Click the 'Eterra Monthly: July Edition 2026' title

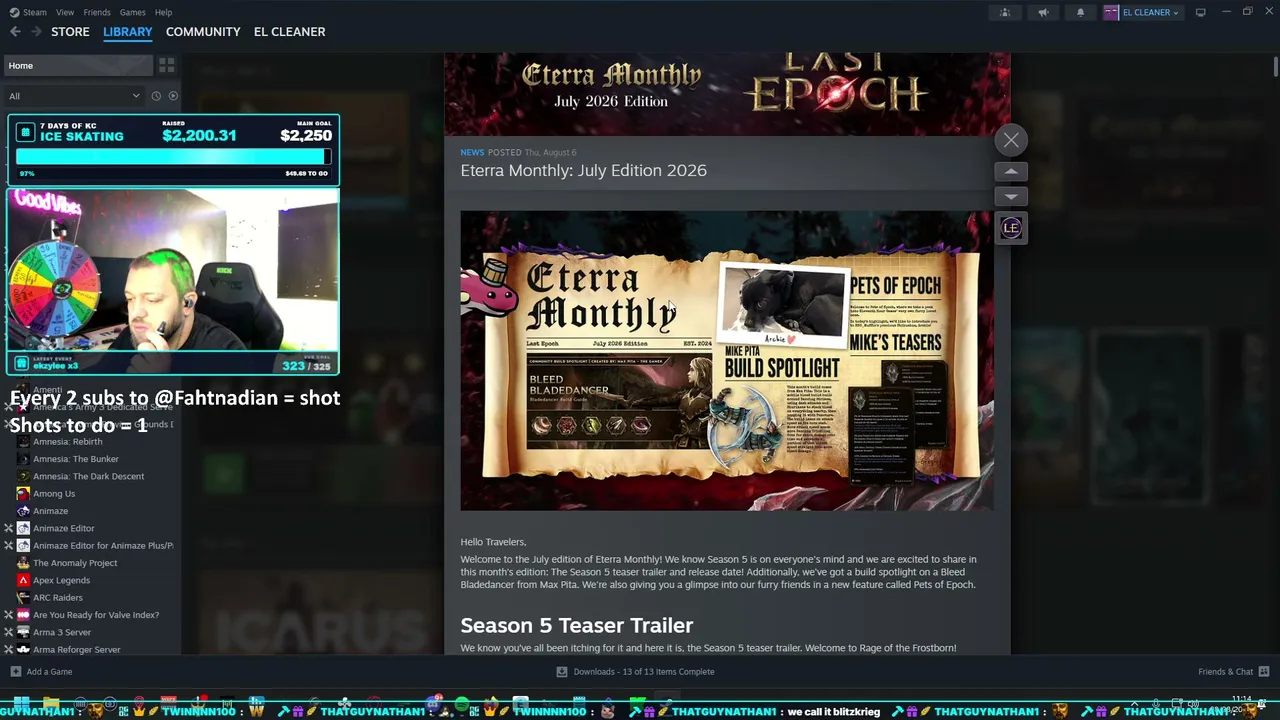click(583, 170)
